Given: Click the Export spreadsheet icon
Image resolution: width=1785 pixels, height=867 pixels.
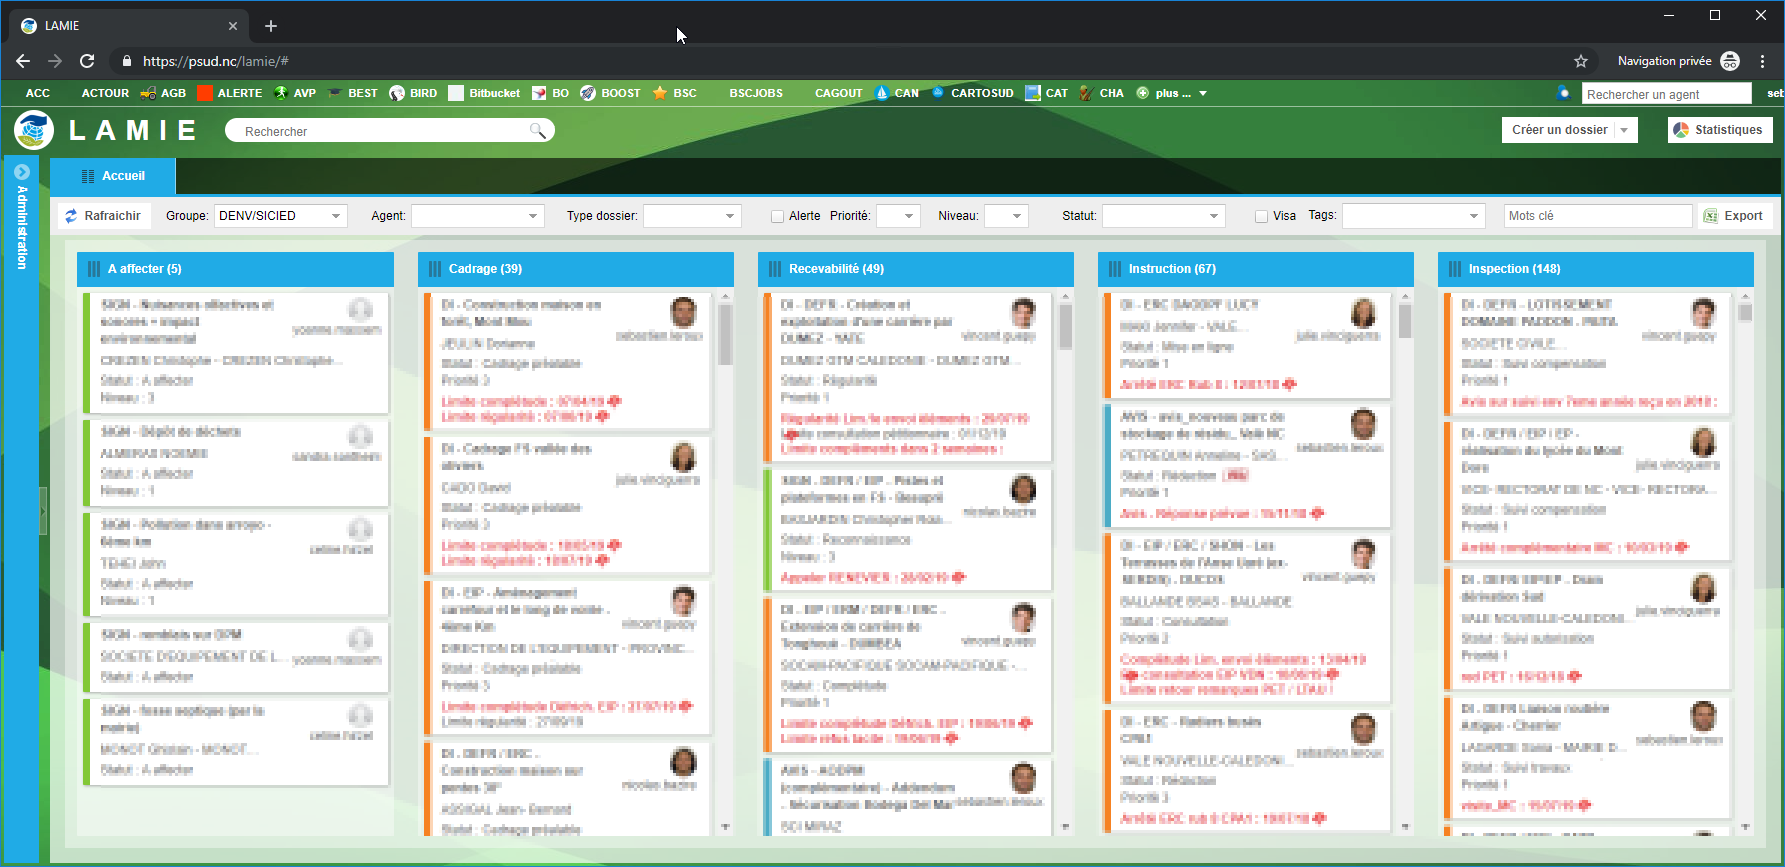Looking at the screenshot, I should 1711,216.
